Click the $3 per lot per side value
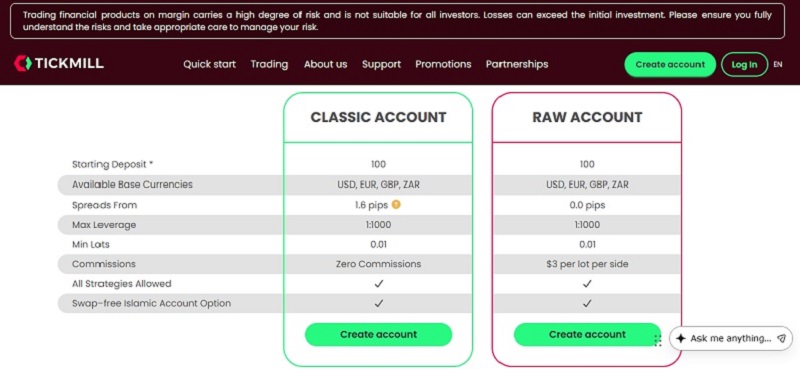 587,264
